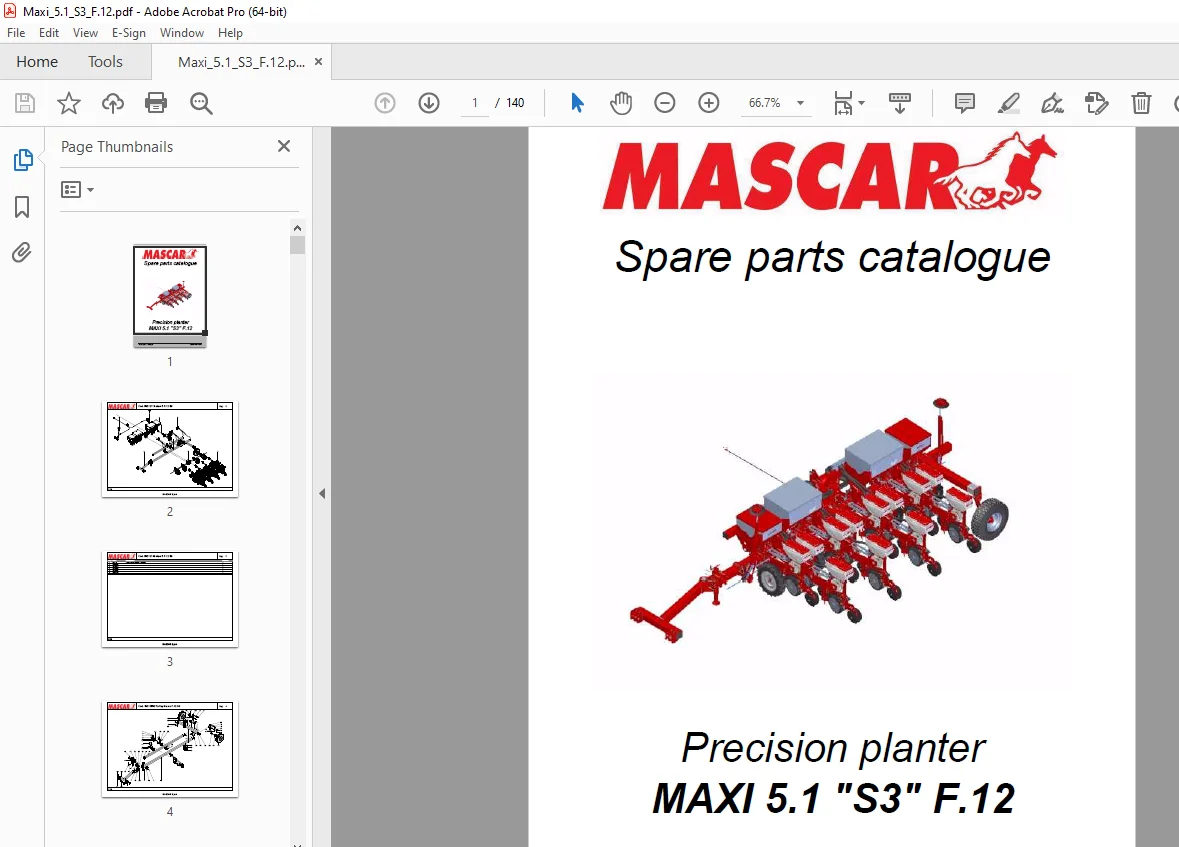This screenshot has height=847, width=1179.
Task: Click the Save file icon
Action: (25, 103)
